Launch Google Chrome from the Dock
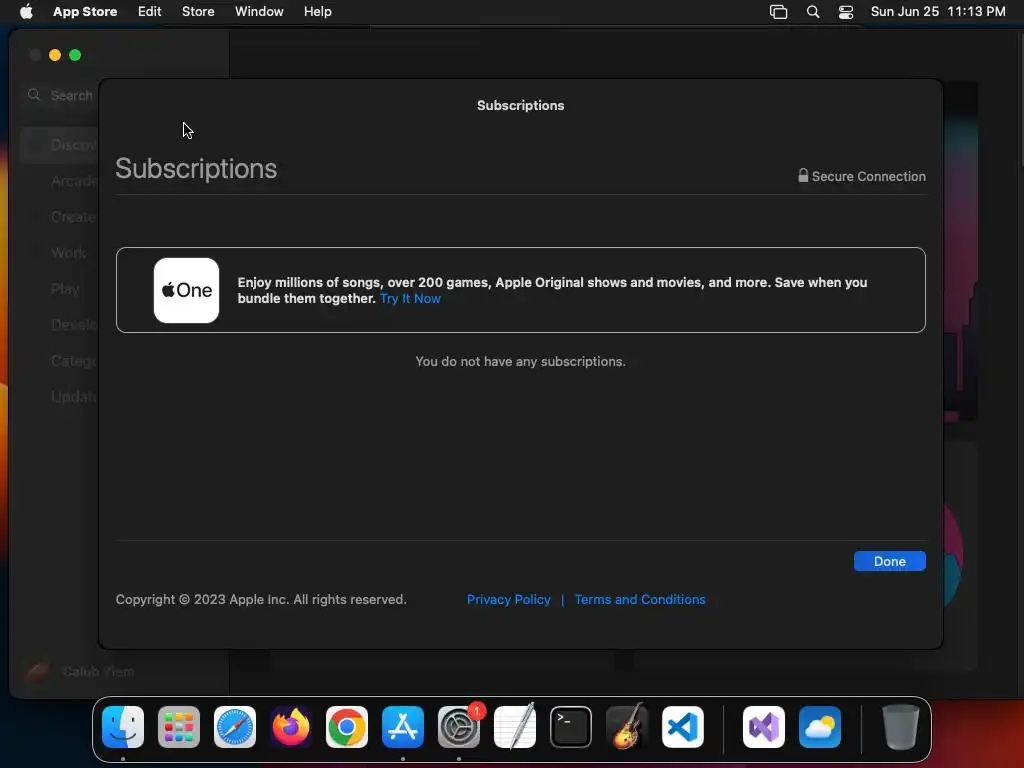The image size is (1024, 768). [347, 726]
